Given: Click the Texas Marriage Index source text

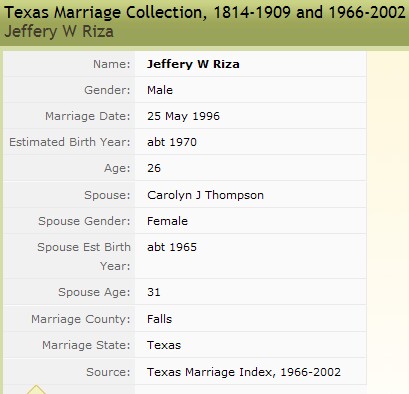Looking at the screenshot, I should [x=244, y=372].
